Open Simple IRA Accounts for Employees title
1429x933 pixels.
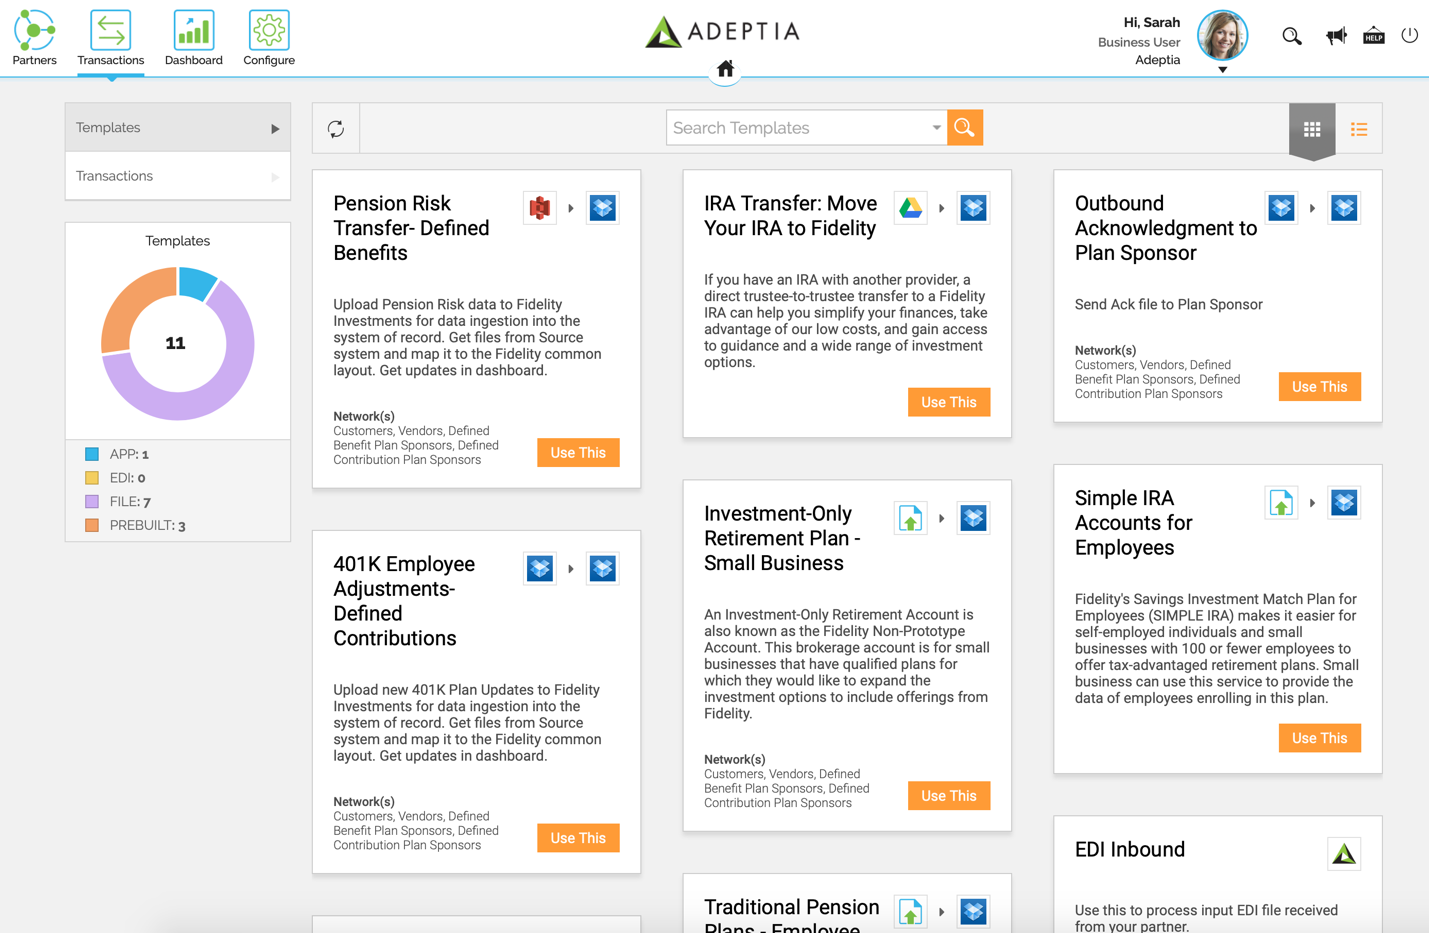(x=1133, y=523)
